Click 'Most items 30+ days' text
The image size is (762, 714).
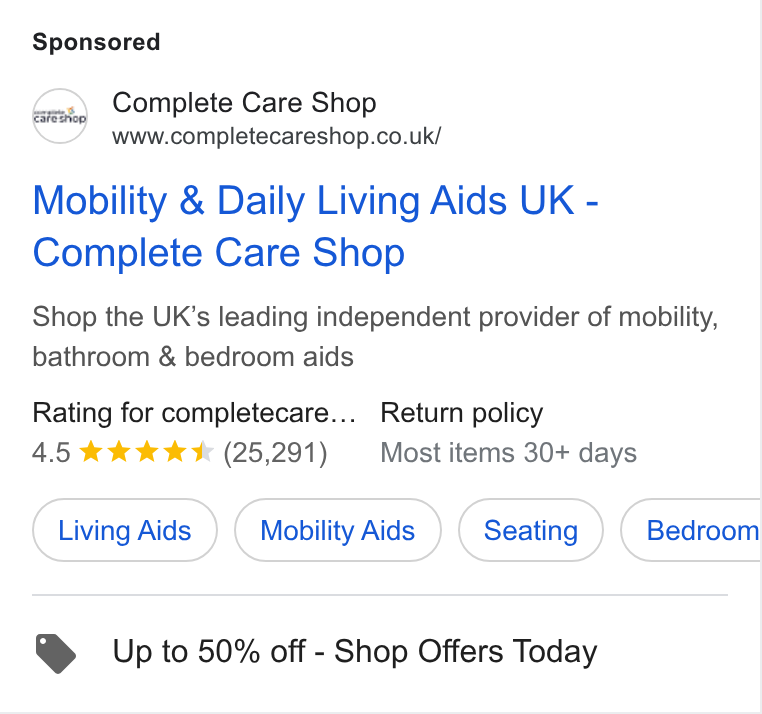pos(508,453)
